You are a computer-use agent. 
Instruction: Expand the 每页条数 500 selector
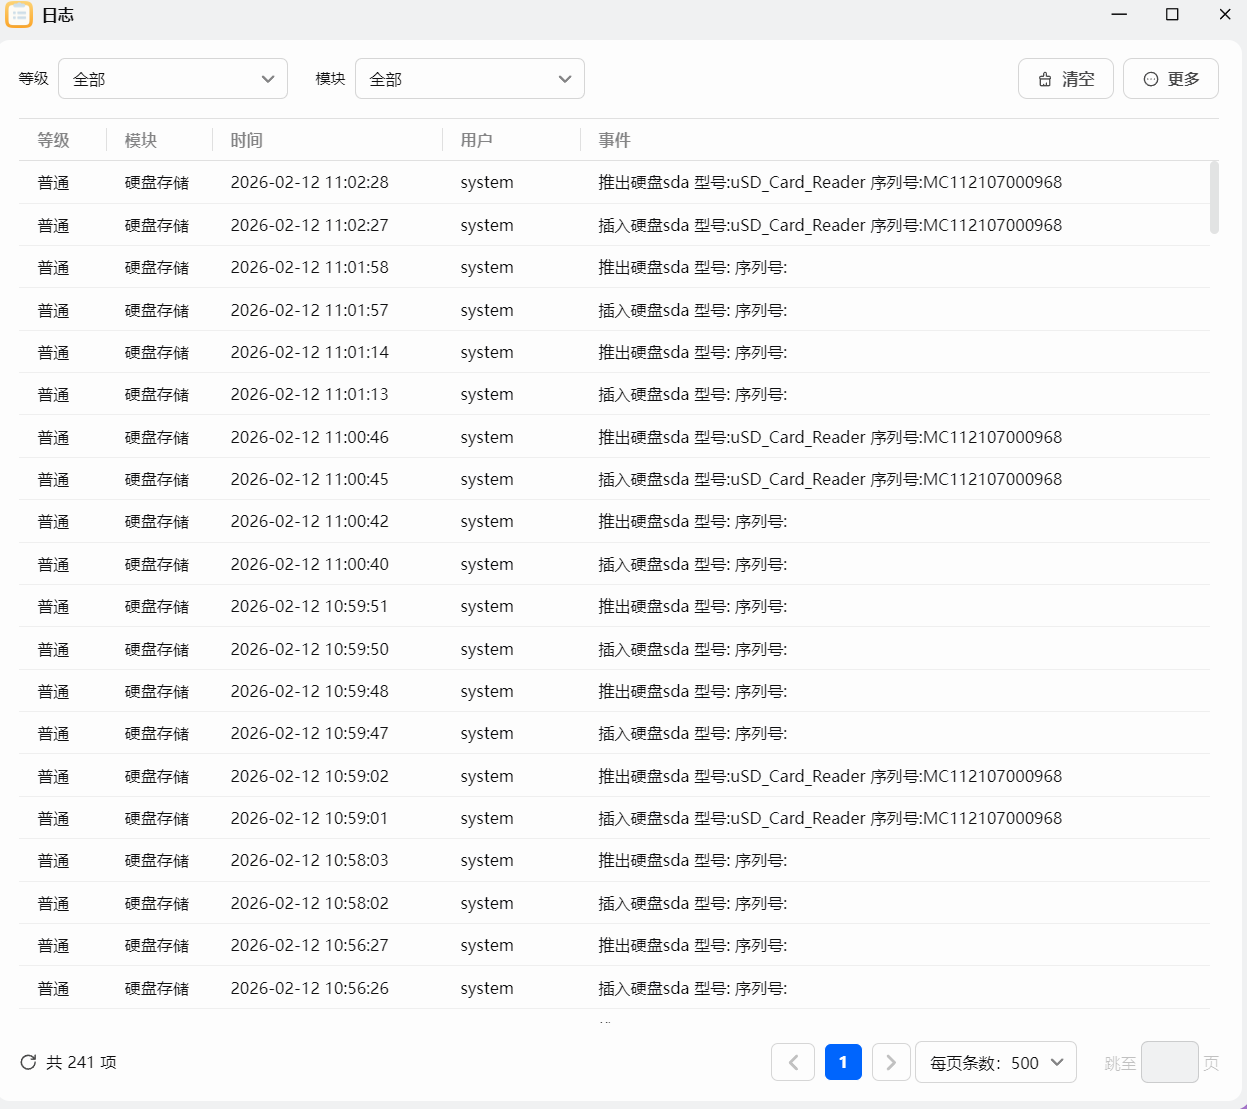pyautogui.click(x=996, y=1062)
